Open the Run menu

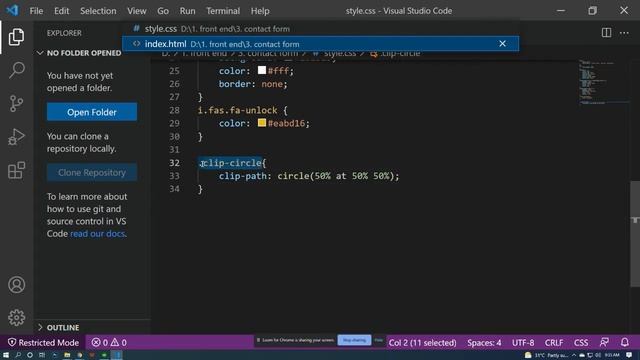pyautogui.click(x=187, y=11)
